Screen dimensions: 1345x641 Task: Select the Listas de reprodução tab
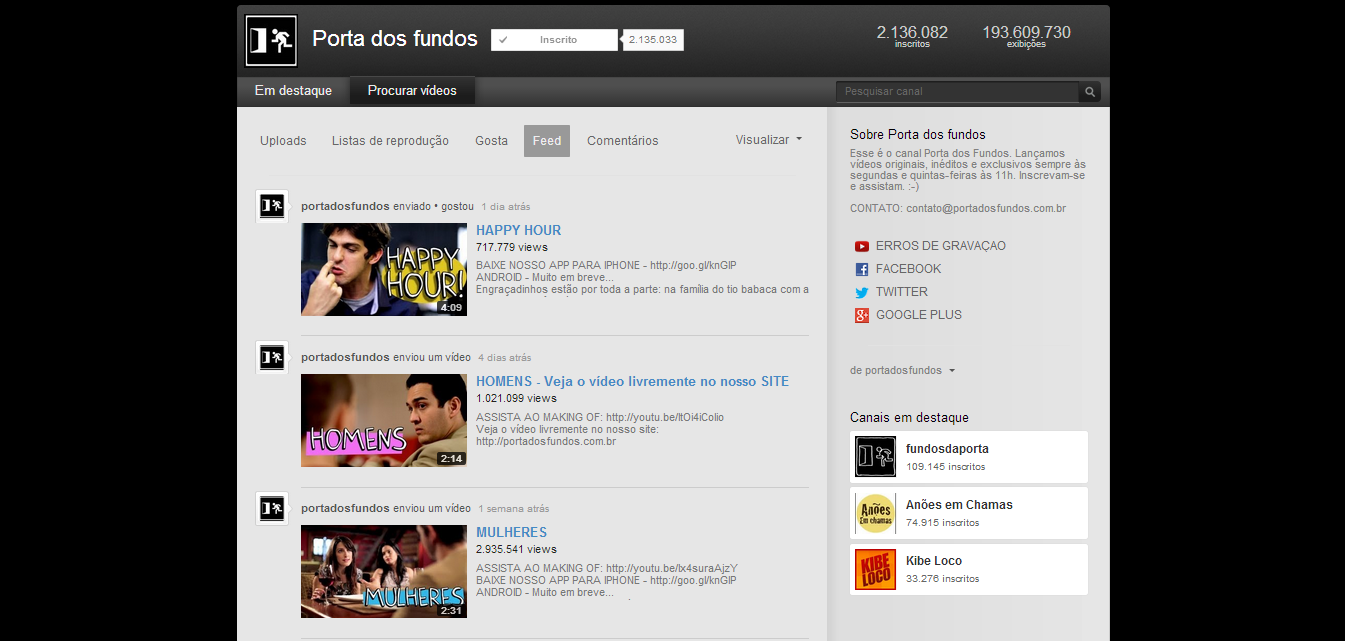coord(390,141)
